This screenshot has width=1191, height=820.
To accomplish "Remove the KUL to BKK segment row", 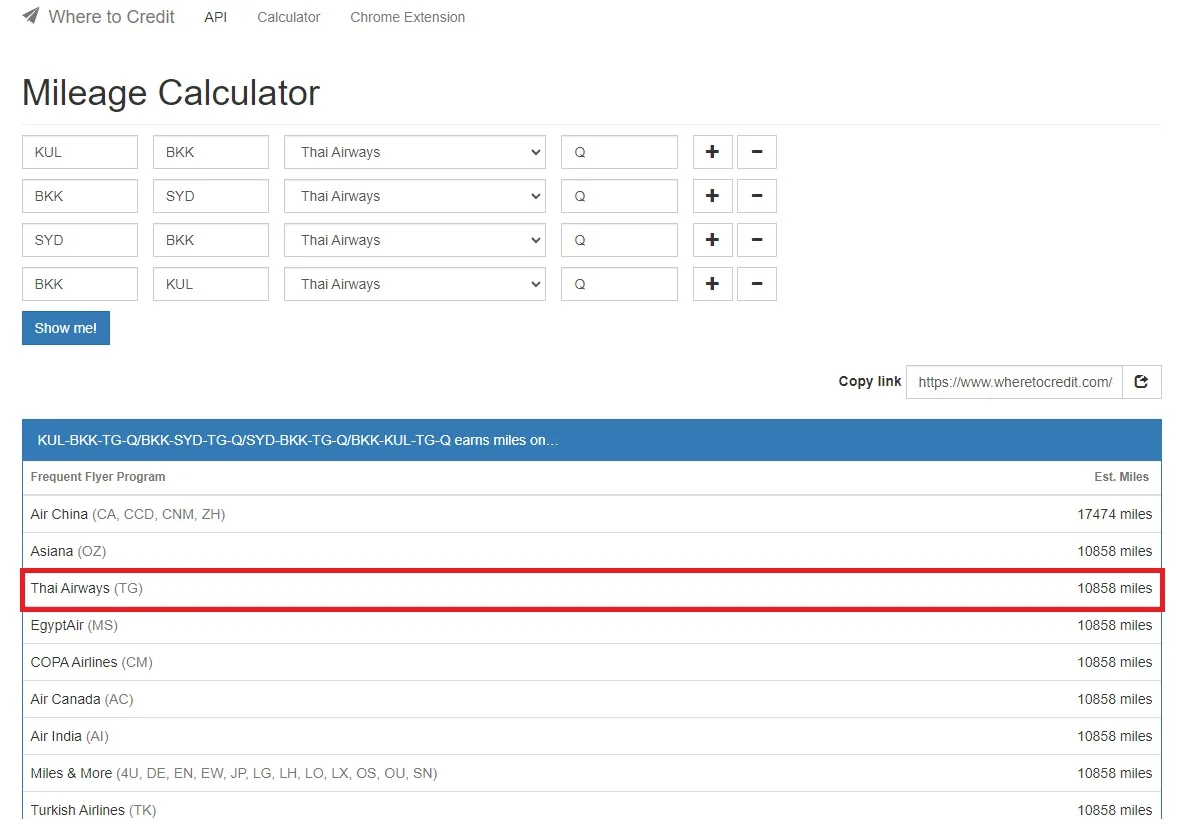I will (757, 152).
